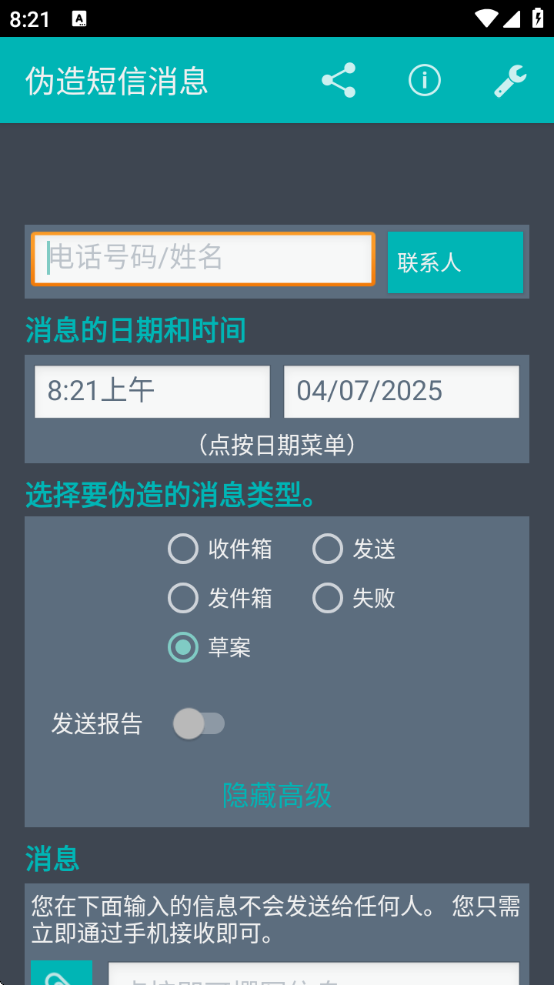Open the time picker showing 8:21上午
554x985 pixels.
click(152, 391)
